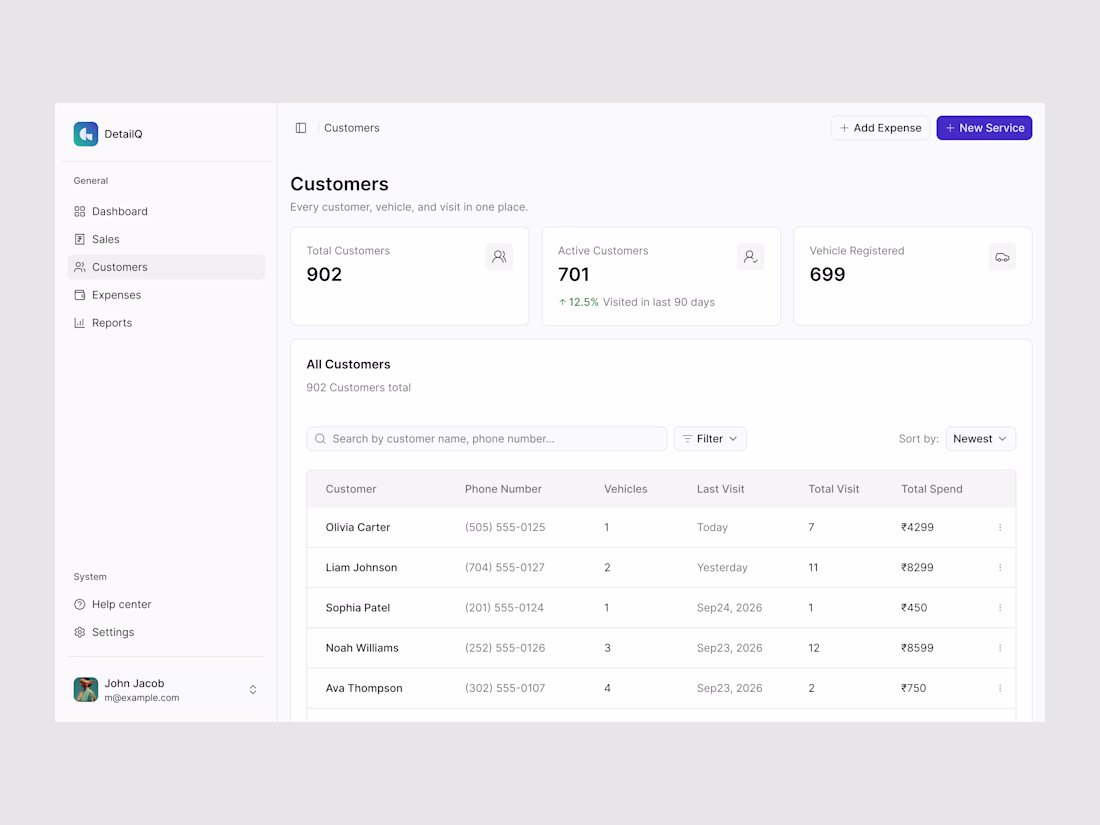The height and width of the screenshot is (825, 1100).
Task: Expand the John Jacob account switcher
Action: [253, 690]
